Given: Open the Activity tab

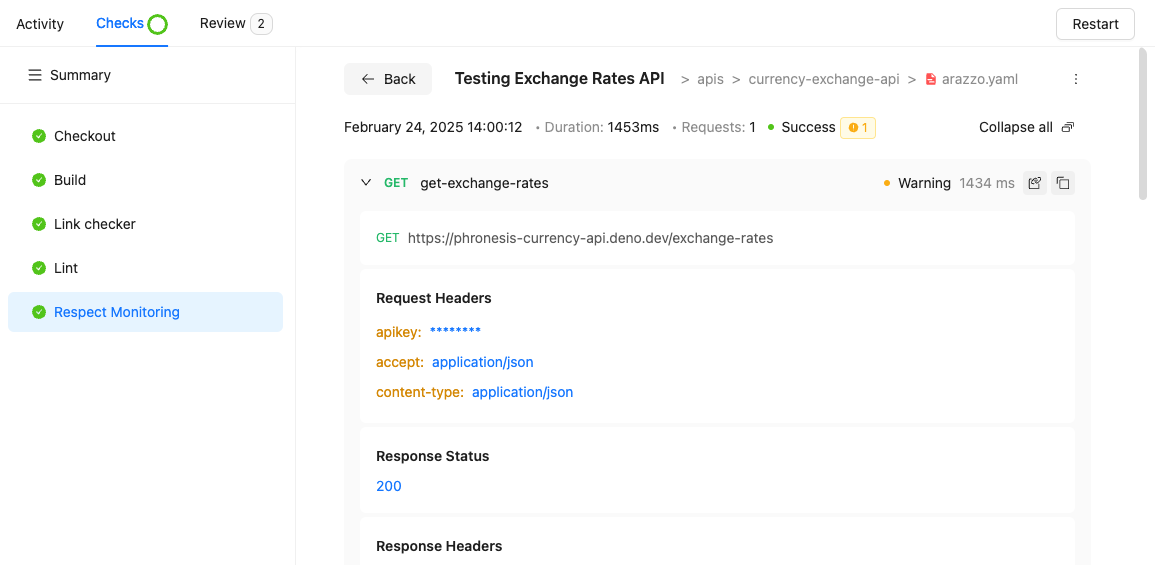Looking at the screenshot, I should click(40, 24).
